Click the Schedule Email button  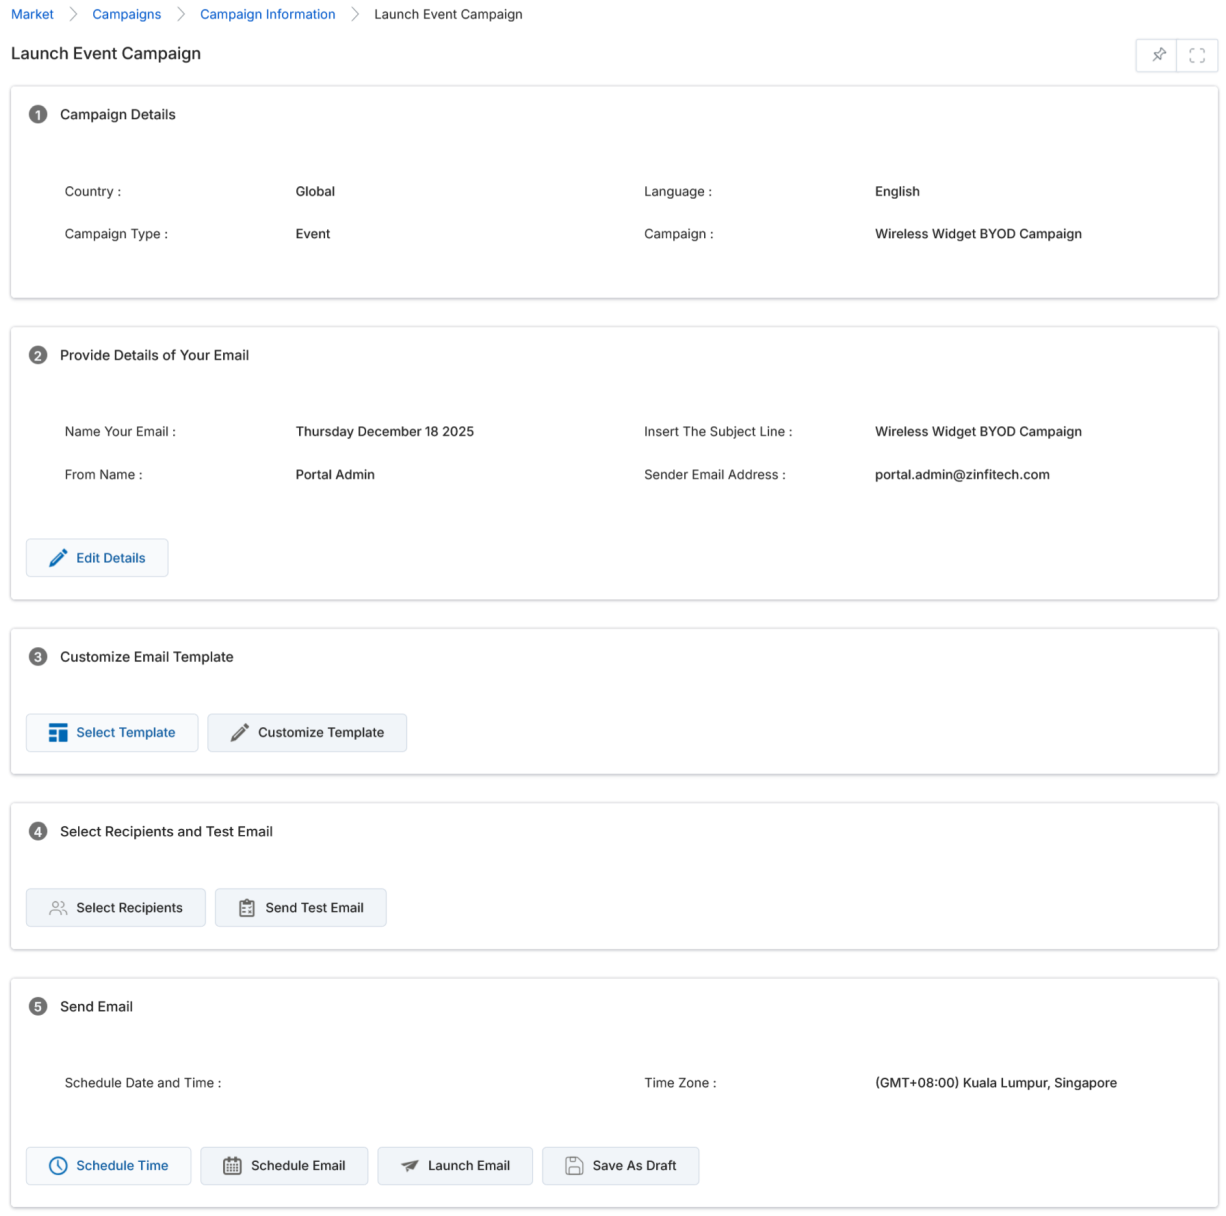[284, 1166]
